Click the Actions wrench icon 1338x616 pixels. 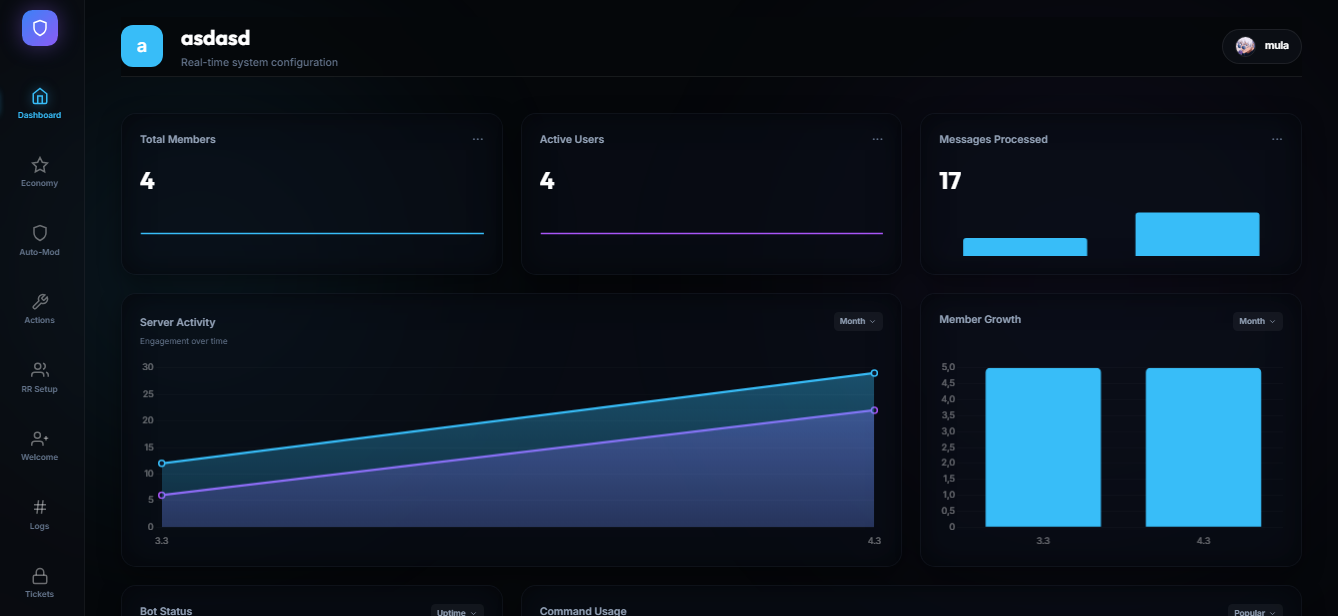coord(39,305)
